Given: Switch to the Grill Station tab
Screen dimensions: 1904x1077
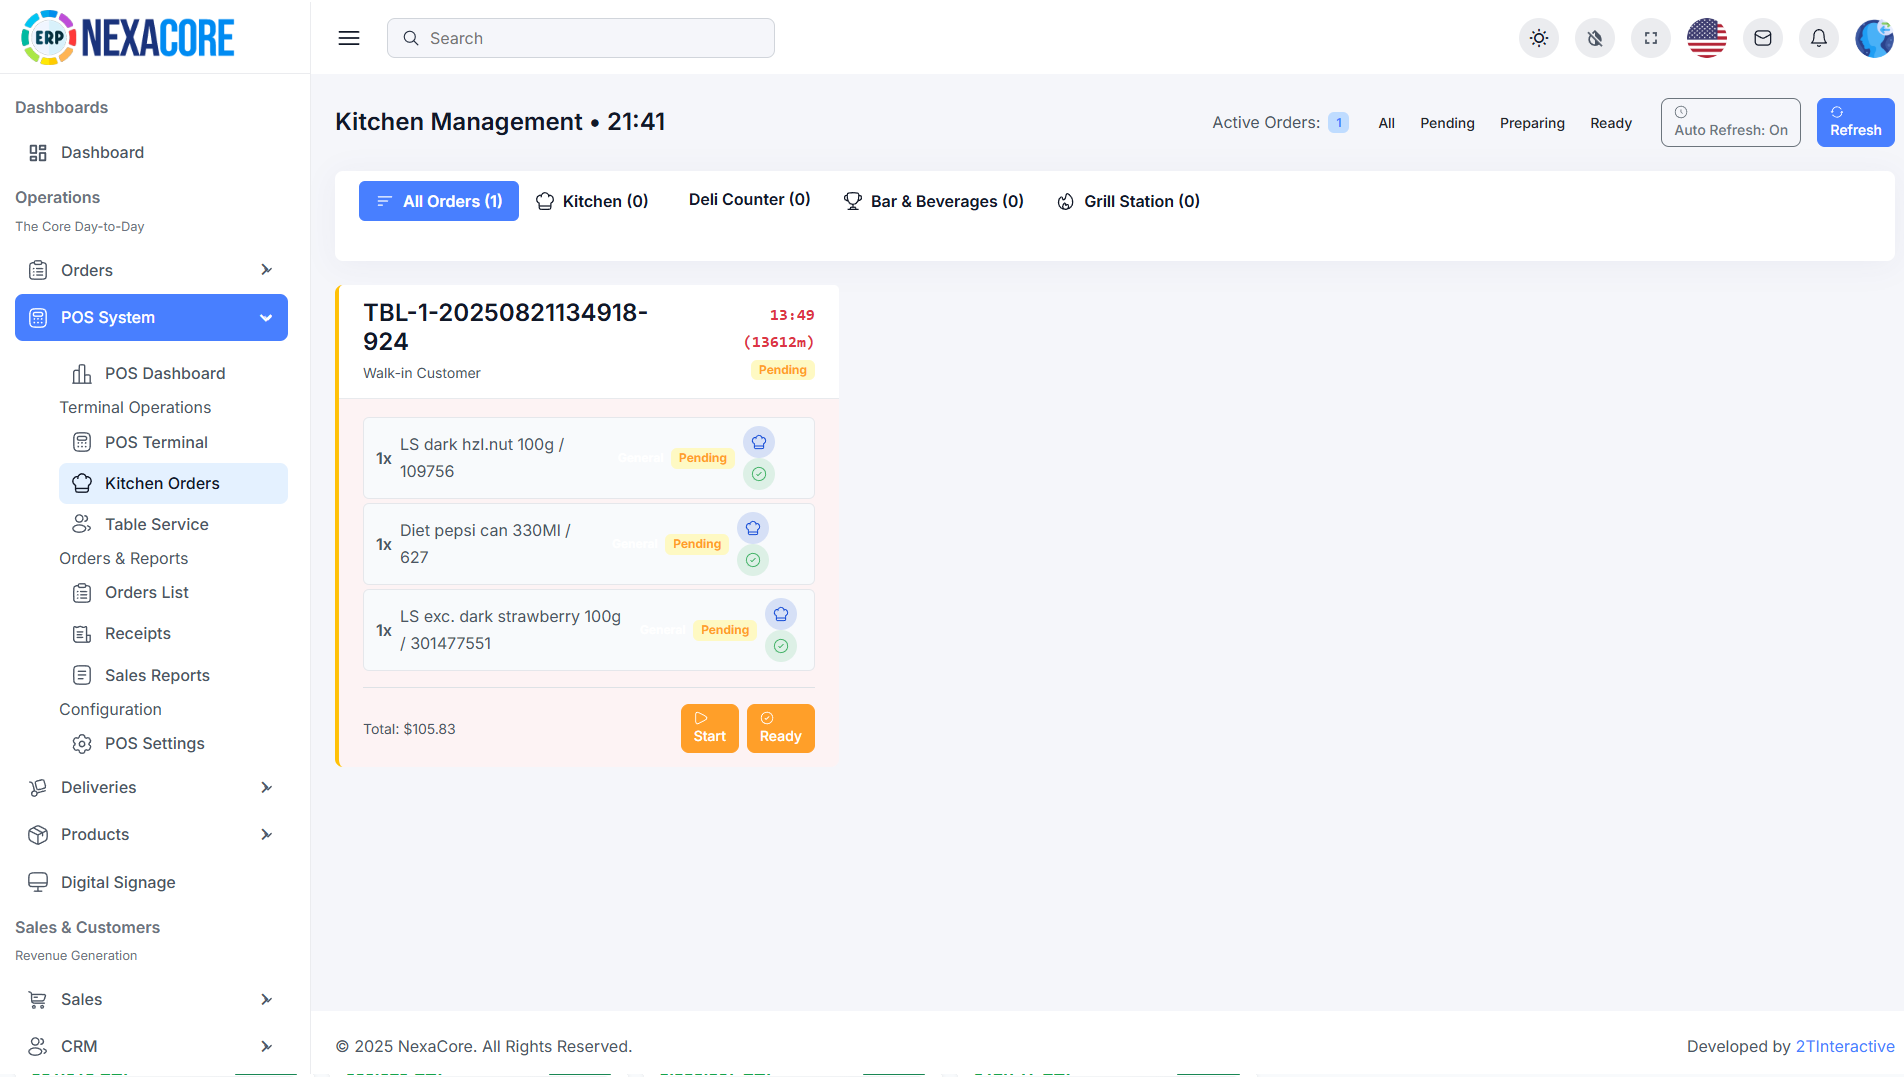Looking at the screenshot, I should [x=1128, y=201].
